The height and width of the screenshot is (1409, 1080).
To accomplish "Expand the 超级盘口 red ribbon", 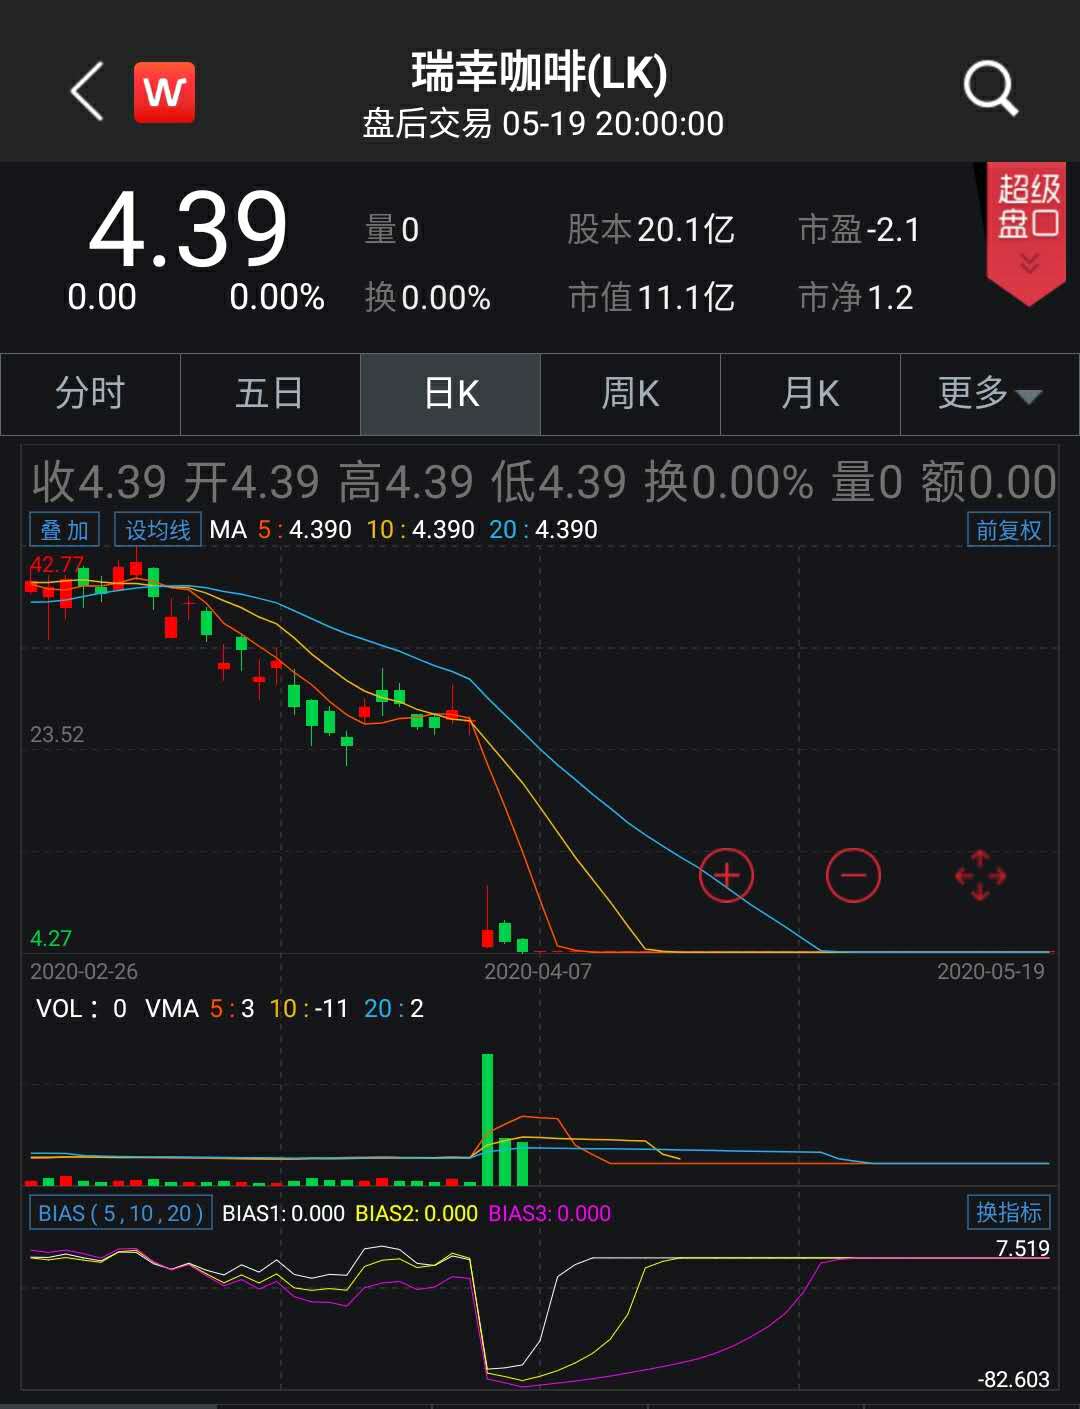I will (x=1028, y=232).
